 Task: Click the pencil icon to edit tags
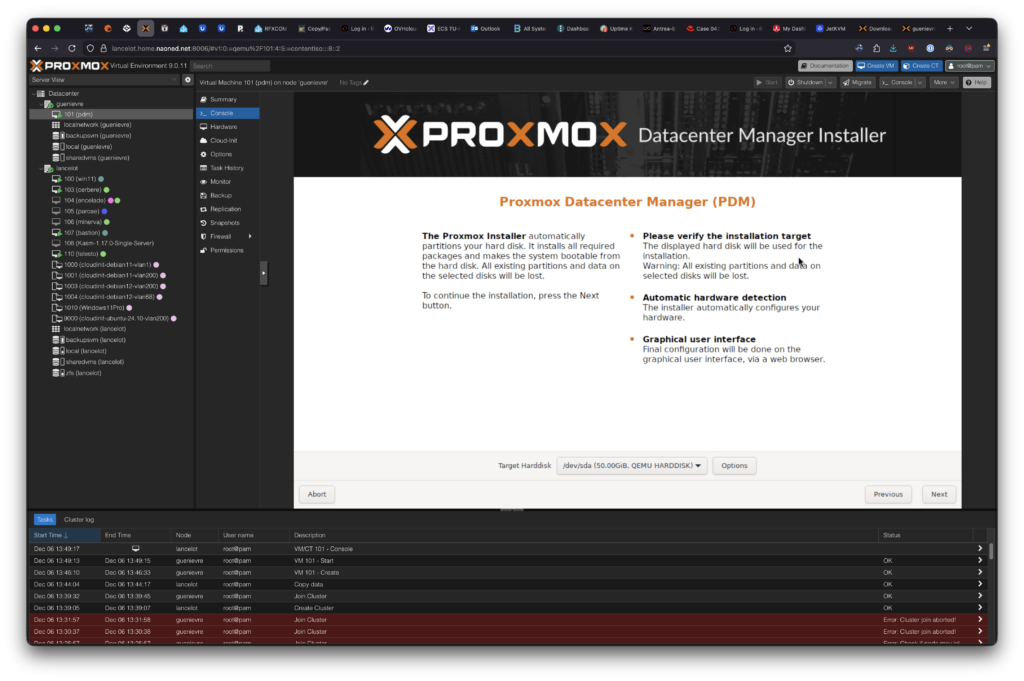(x=366, y=82)
